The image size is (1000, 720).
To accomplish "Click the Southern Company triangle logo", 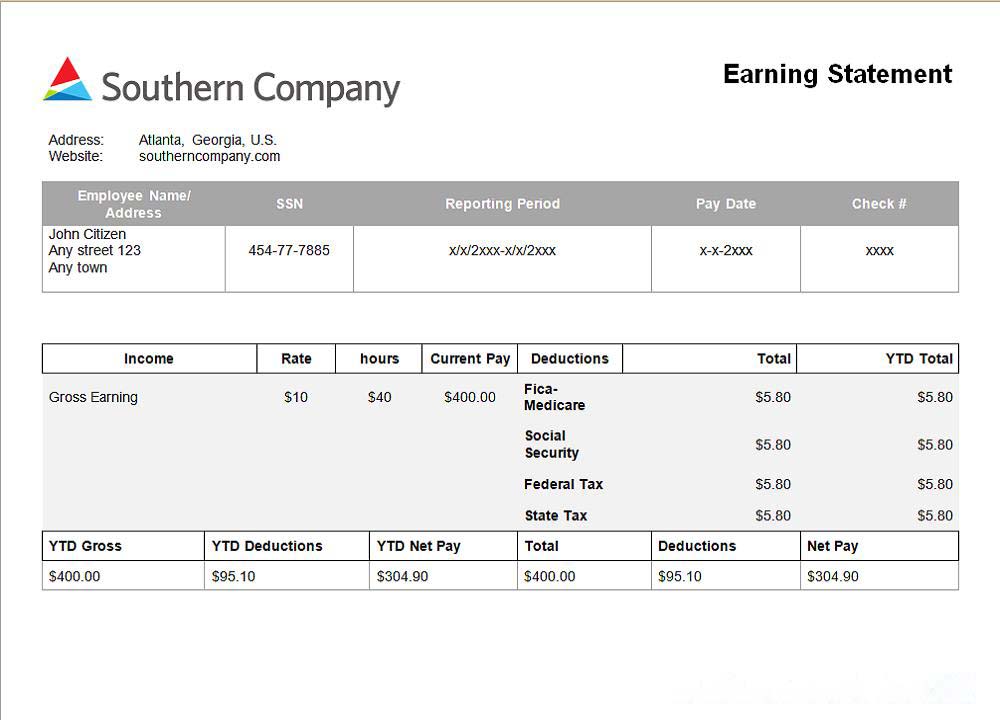I will click(x=67, y=80).
